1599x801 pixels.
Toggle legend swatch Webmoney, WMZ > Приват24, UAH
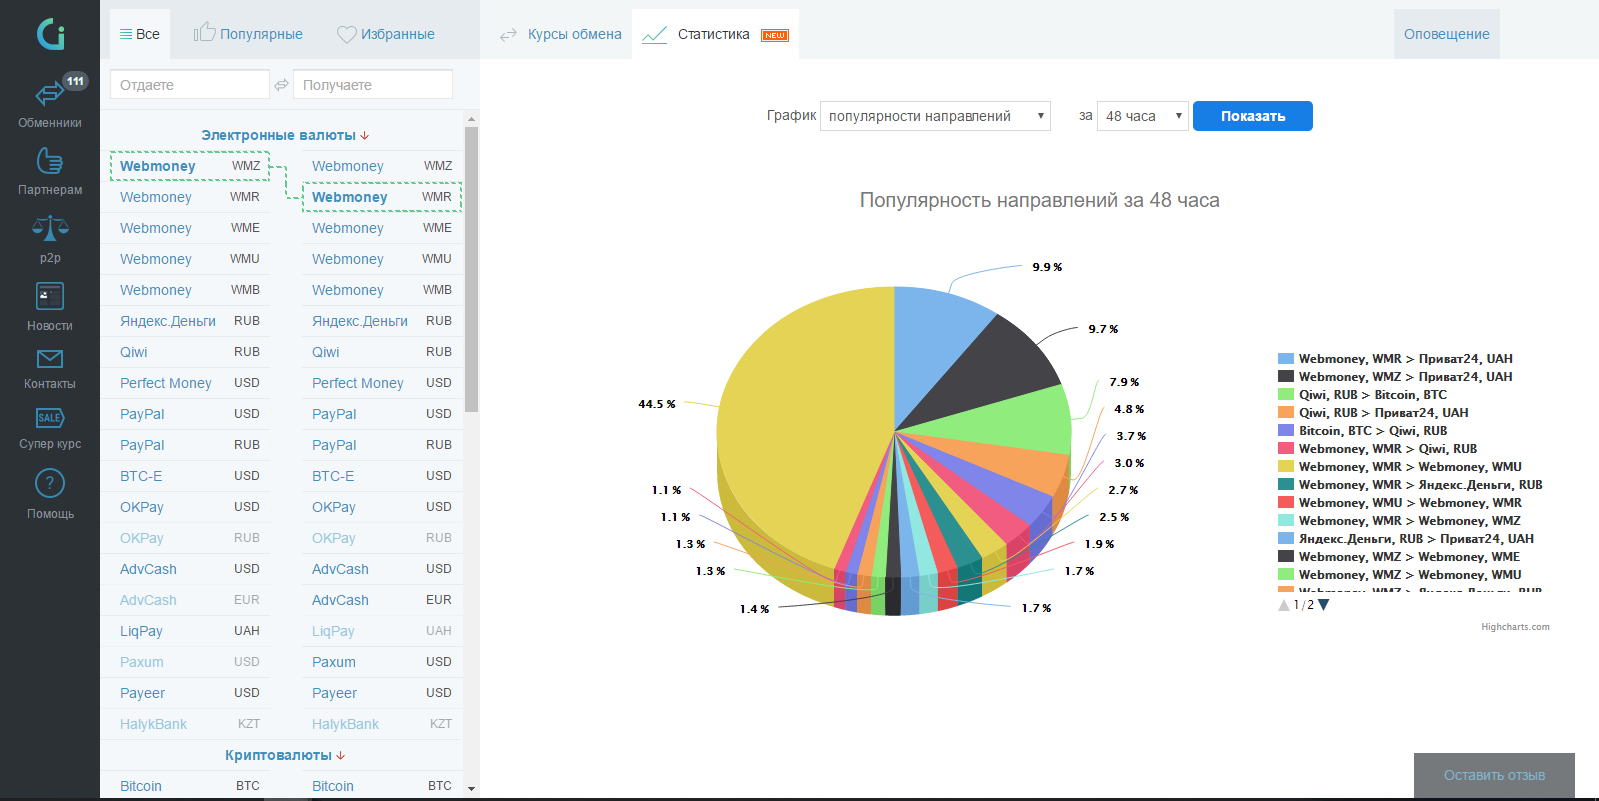click(x=1286, y=377)
